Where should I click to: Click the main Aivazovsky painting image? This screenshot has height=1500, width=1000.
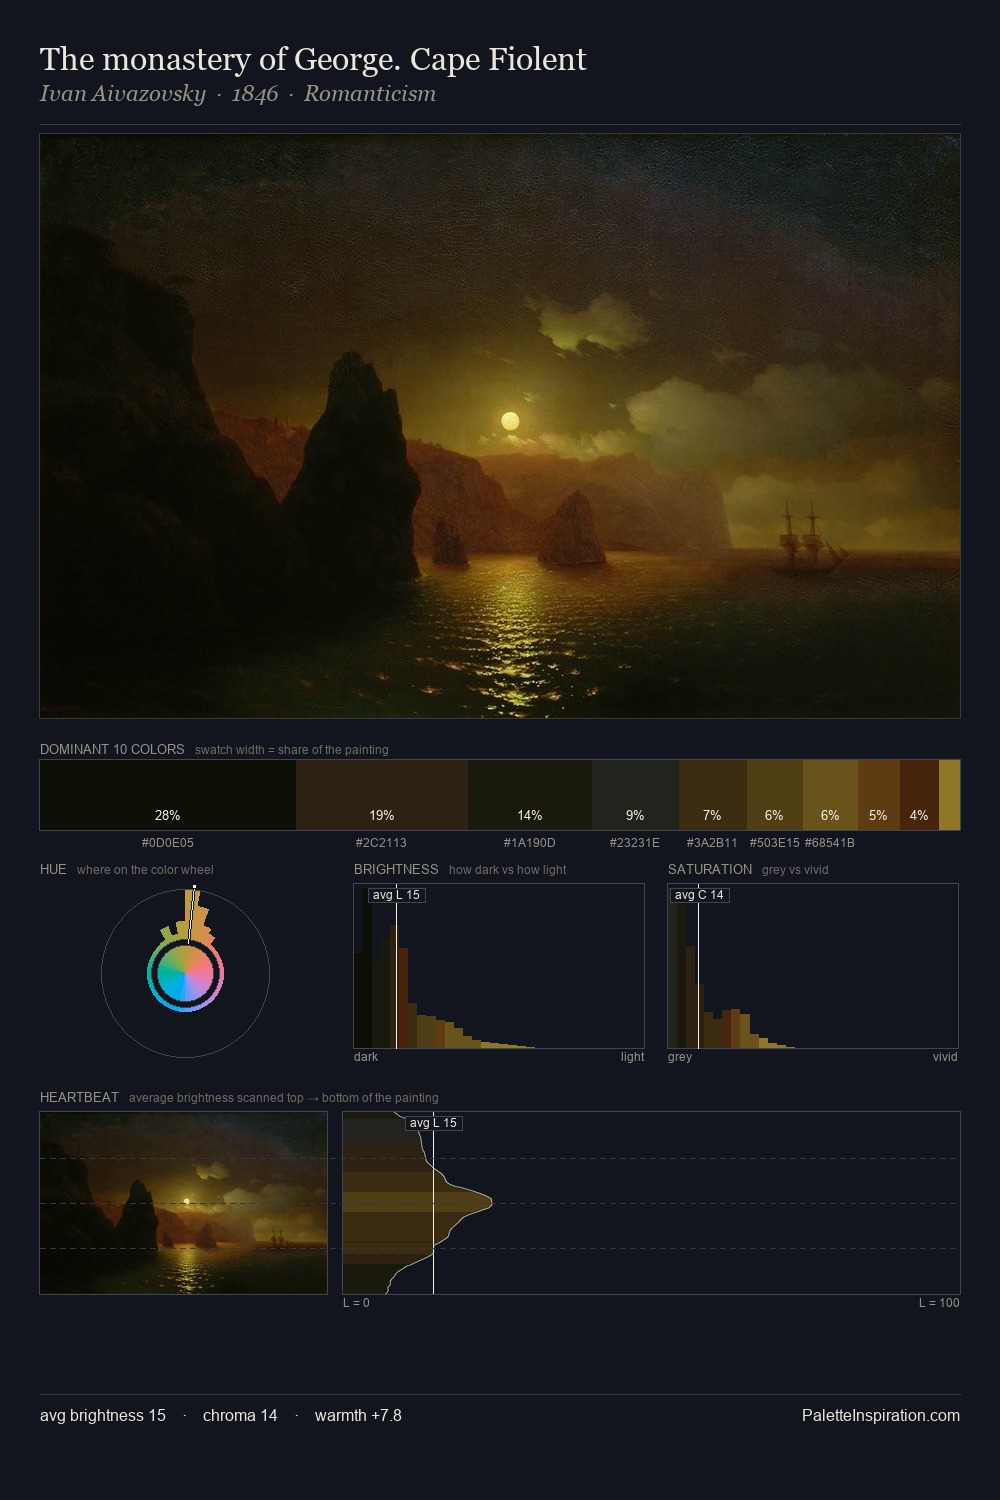click(500, 426)
